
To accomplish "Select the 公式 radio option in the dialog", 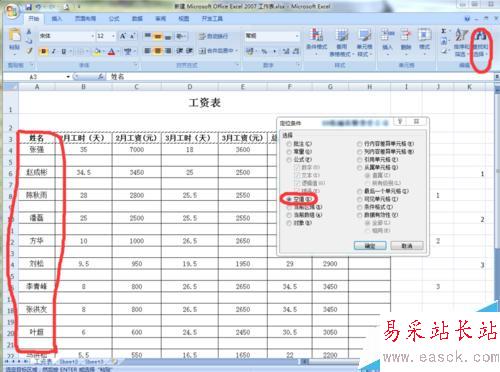I will 289,160.
